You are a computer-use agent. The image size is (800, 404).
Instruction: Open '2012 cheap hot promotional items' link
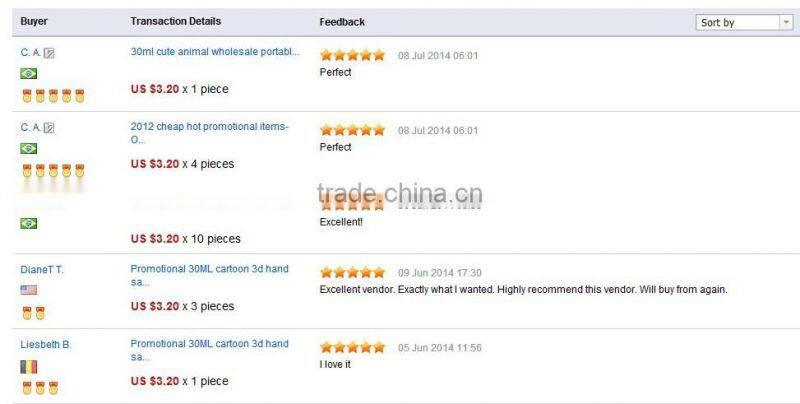pos(210,133)
